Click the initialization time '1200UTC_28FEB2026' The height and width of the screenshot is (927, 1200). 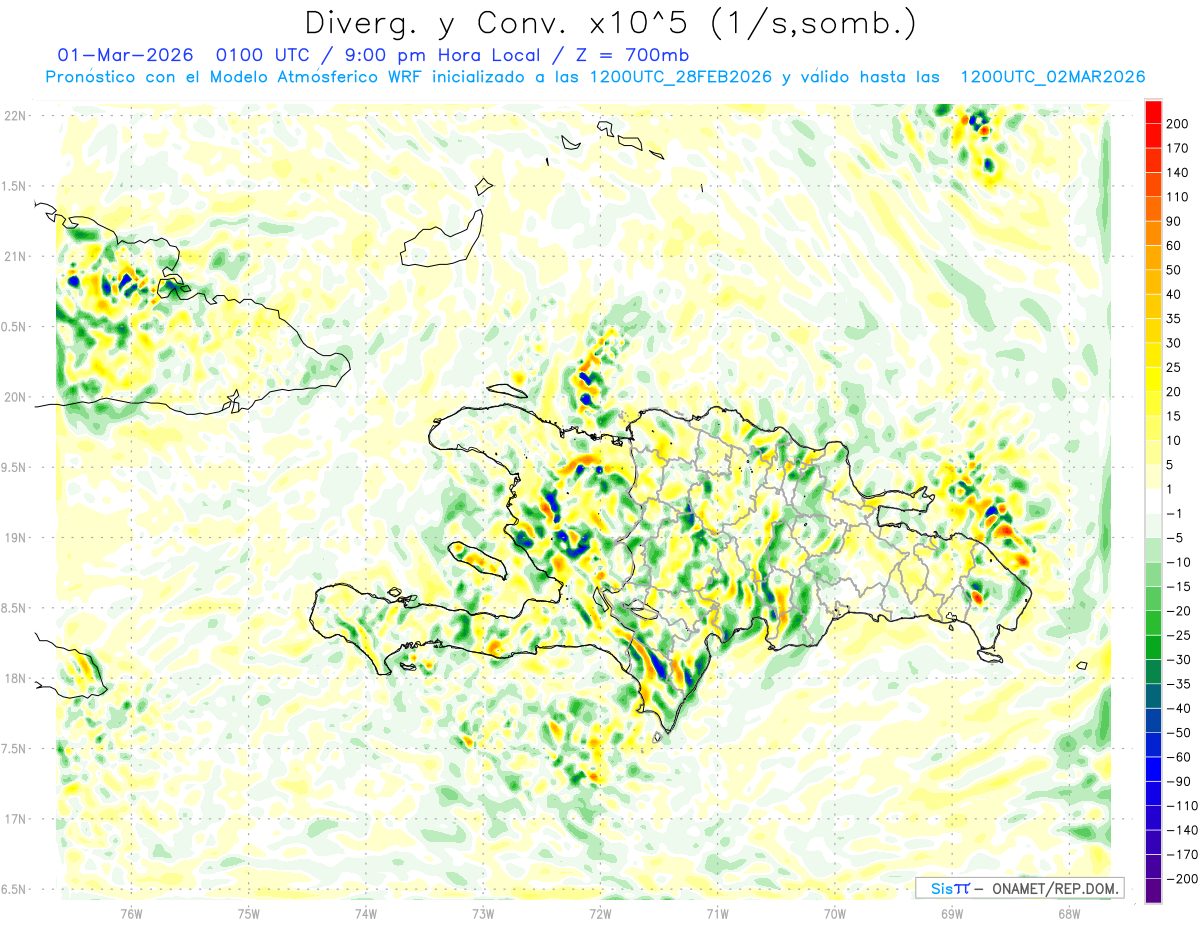tap(681, 77)
